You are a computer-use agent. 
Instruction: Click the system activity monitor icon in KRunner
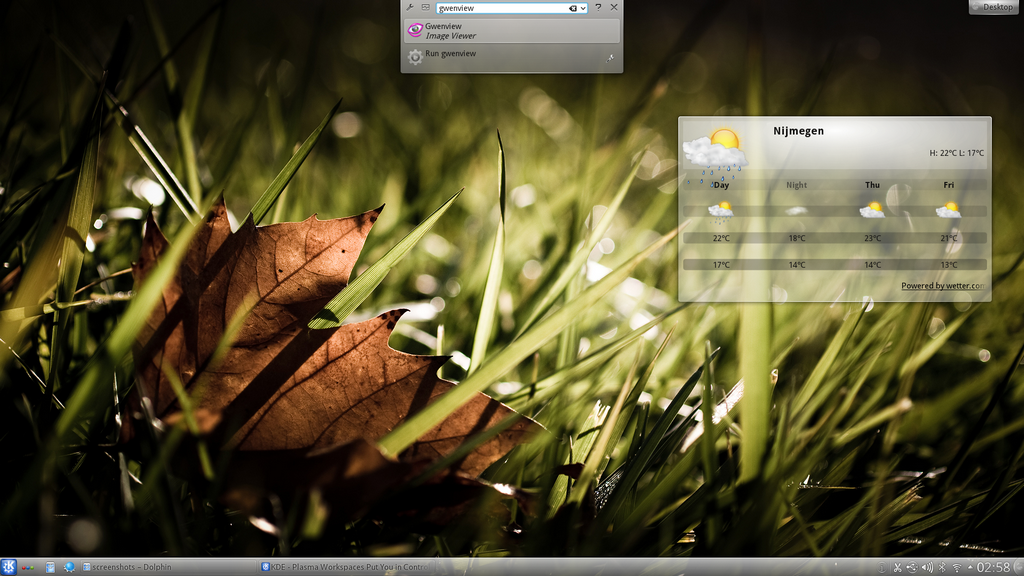[425, 7]
